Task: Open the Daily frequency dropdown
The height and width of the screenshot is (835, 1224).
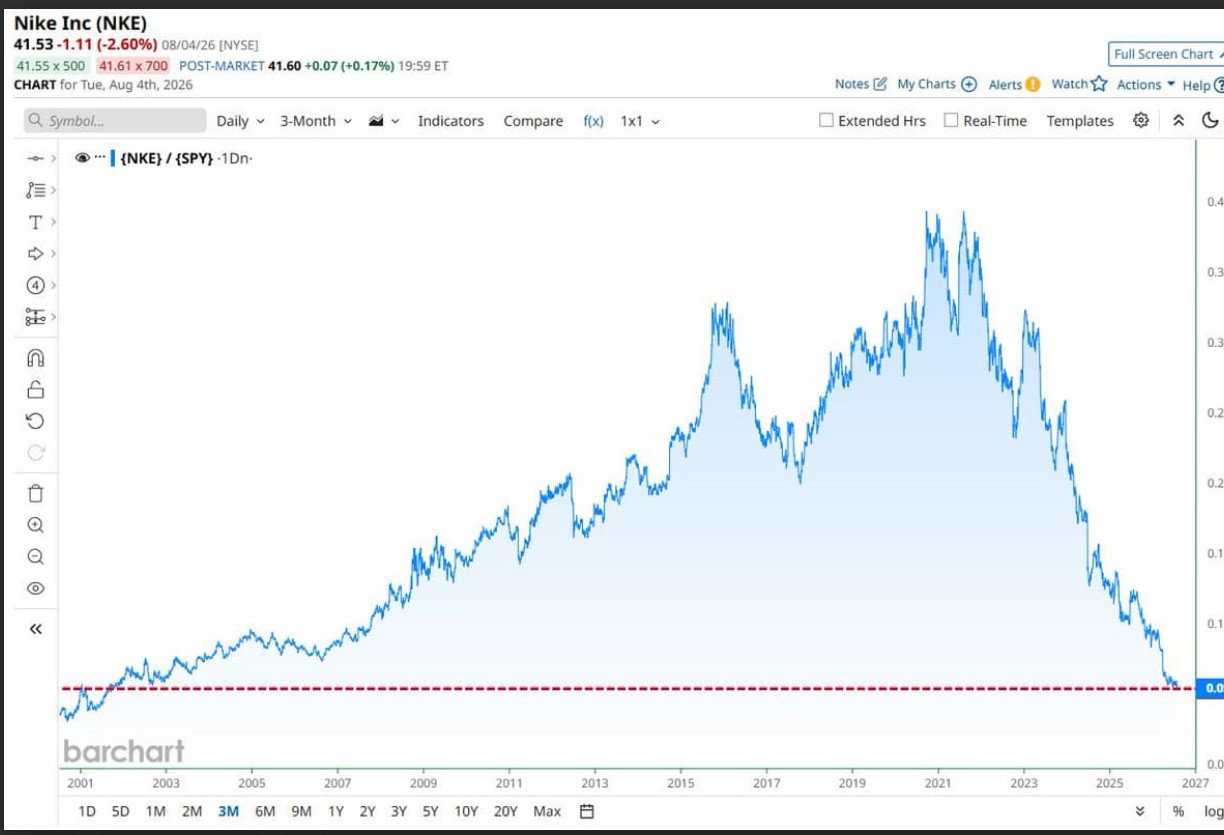Action: click(241, 121)
